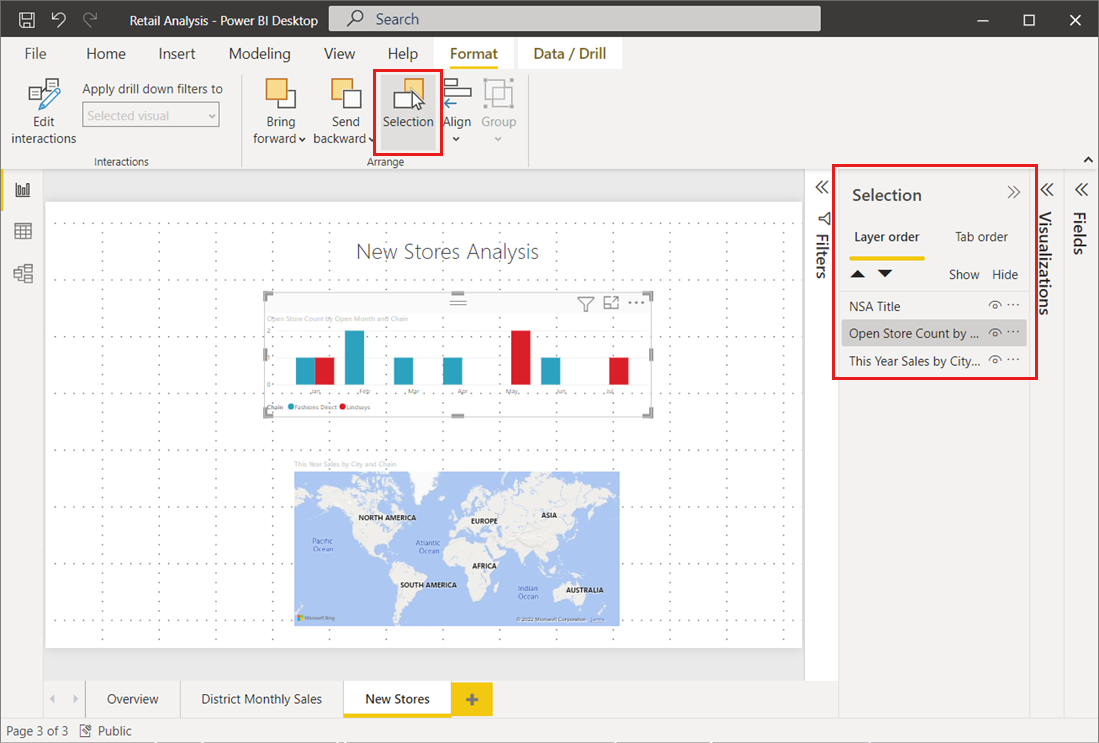This screenshot has width=1099, height=743.
Task: Open the Help ribbon tab
Action: [402, 54]
